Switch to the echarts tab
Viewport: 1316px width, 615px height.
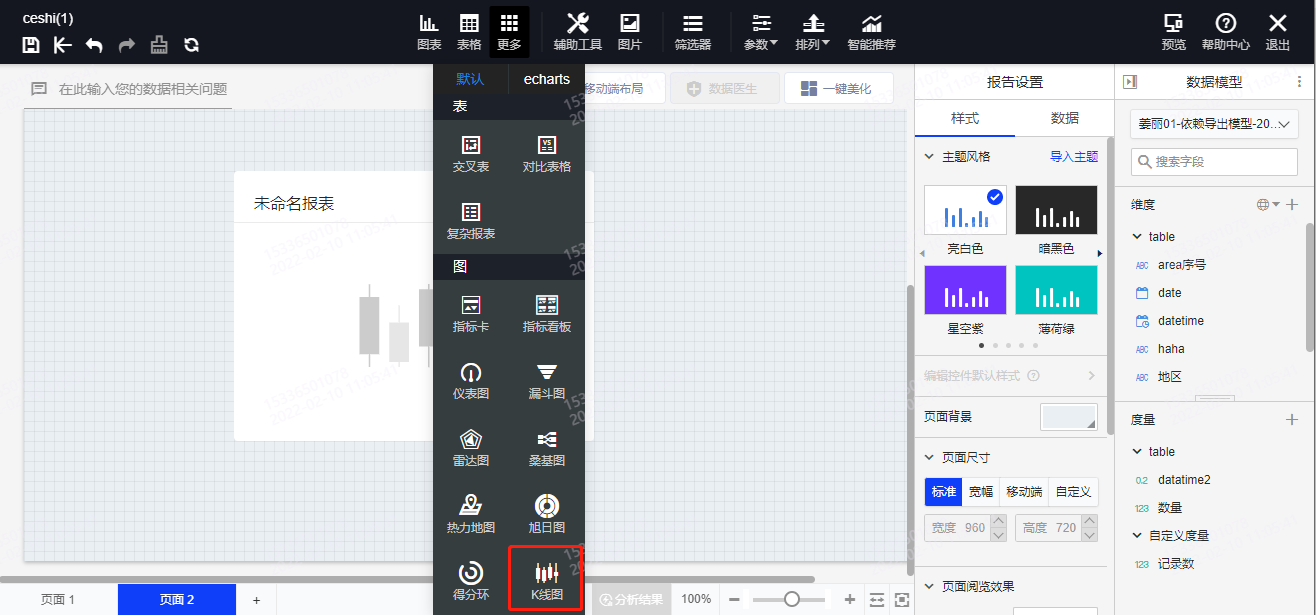tap(547, 79)
